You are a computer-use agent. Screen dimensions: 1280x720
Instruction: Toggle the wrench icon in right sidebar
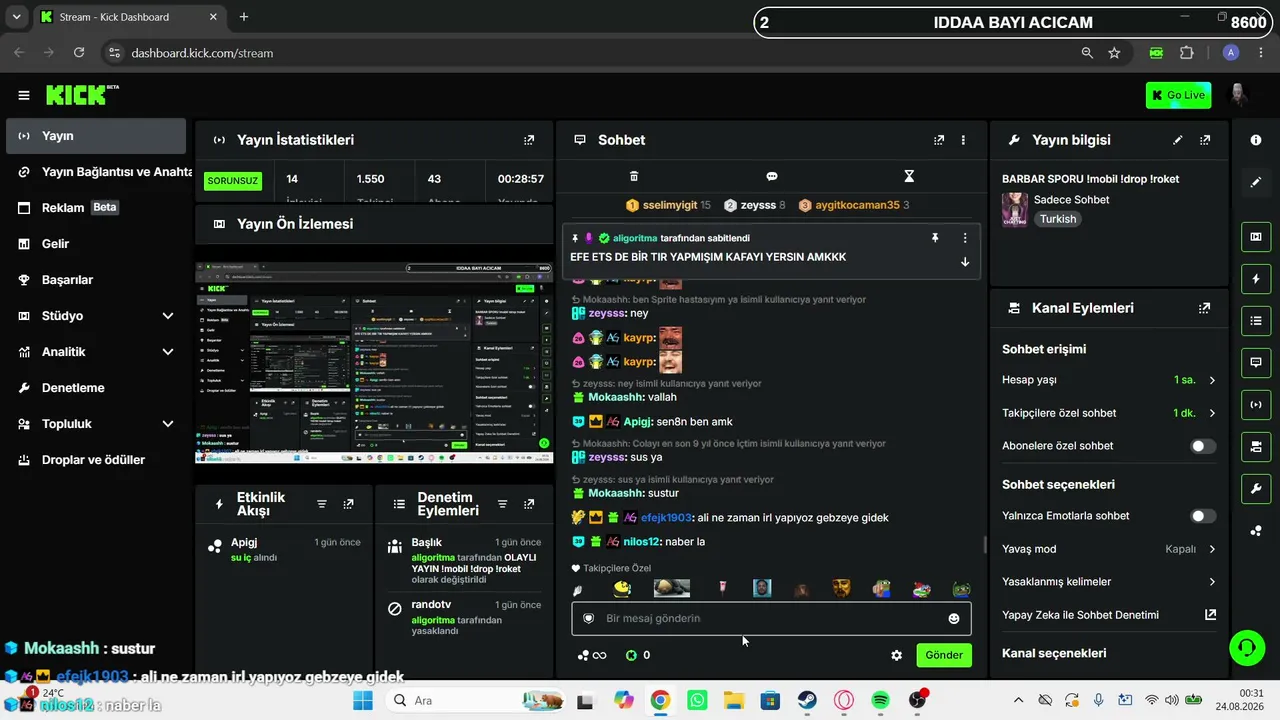coord(1256,488)
